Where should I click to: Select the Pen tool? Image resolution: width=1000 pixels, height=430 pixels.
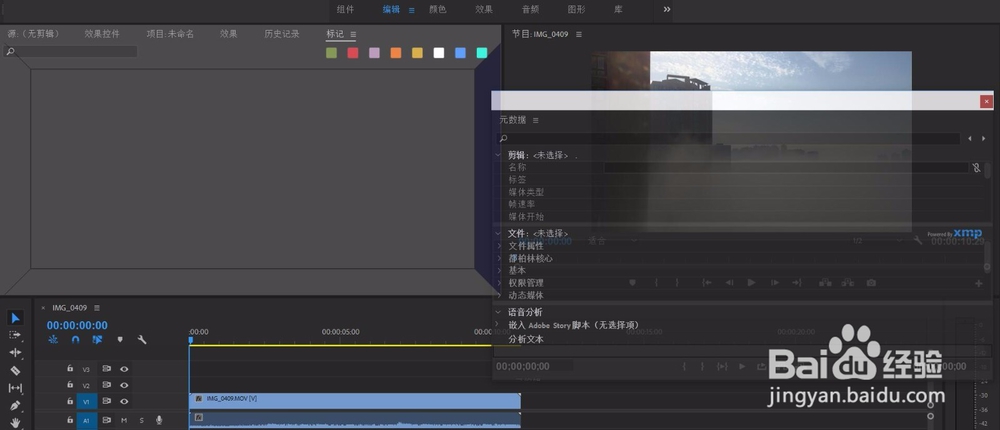(15, 405)
